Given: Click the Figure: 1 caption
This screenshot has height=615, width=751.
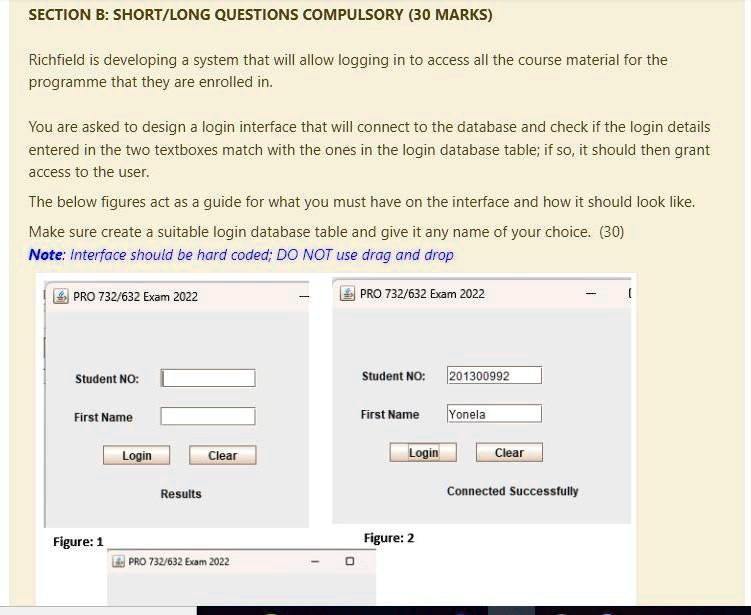Looking at the screenshot, I should 78,542.
